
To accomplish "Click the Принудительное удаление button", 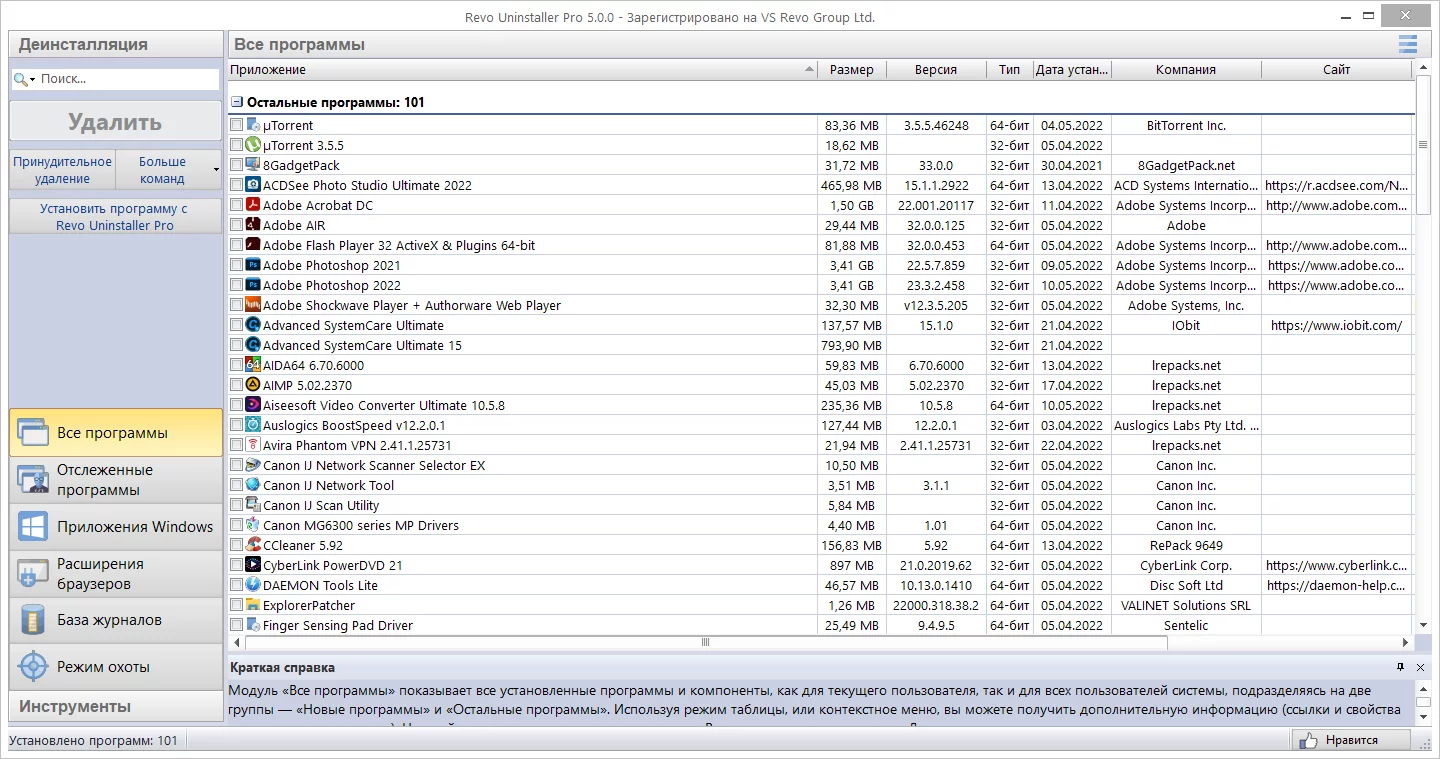I will point(62,170).
